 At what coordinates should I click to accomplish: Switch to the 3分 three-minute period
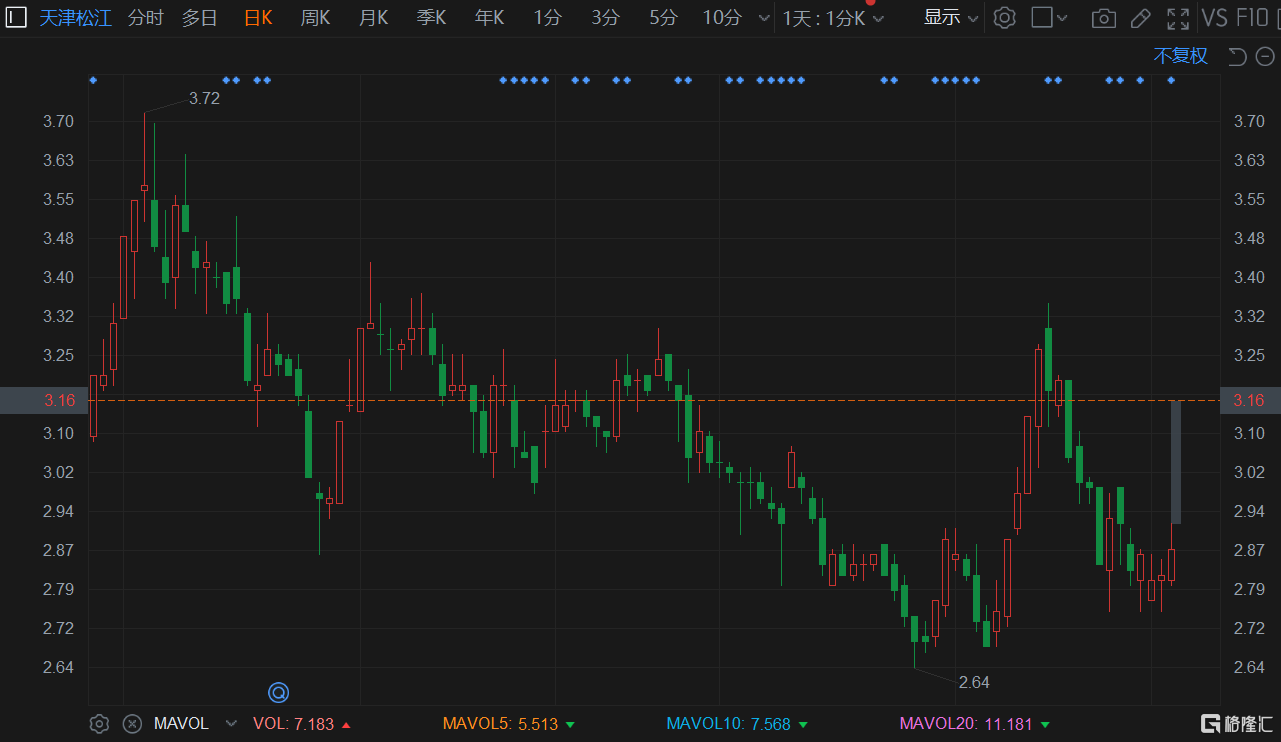(605, 18)
